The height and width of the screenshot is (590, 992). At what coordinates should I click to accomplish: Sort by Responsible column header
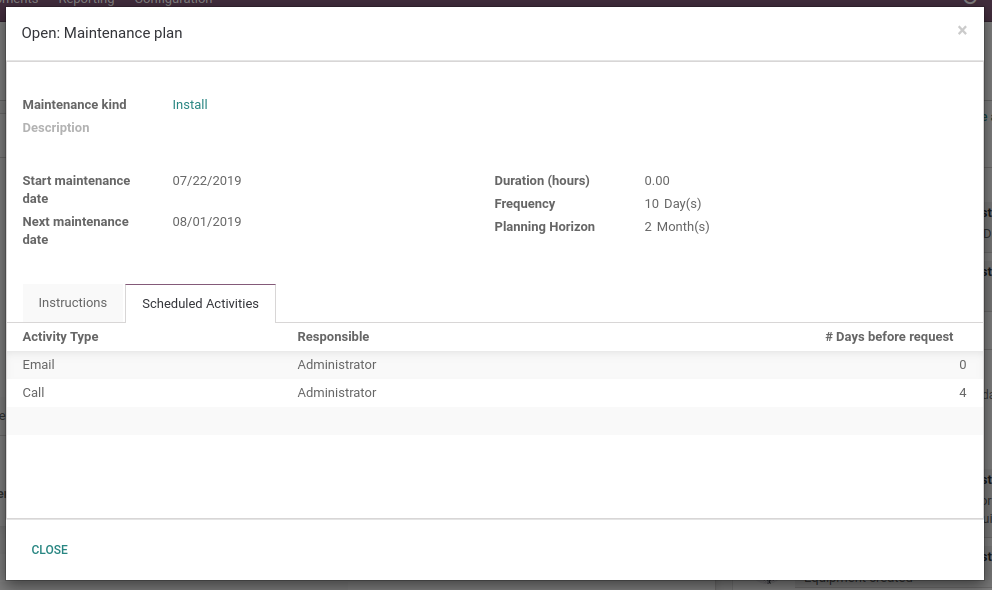[333, 336]
